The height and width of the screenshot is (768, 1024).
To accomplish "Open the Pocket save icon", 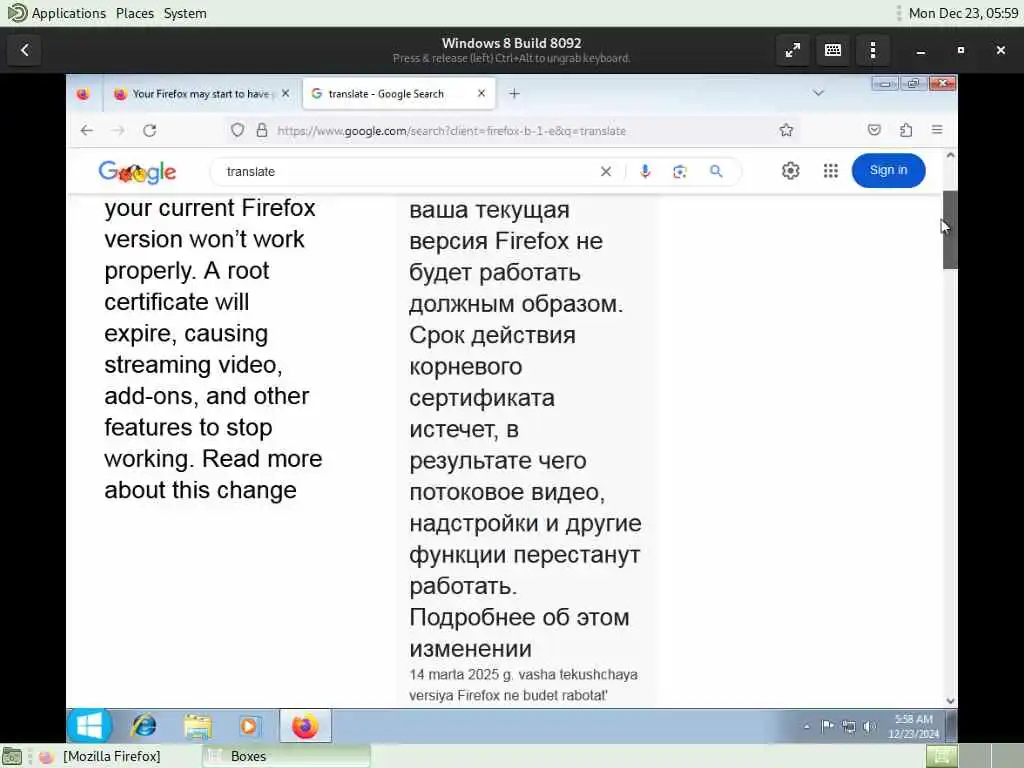I will coord(874,130).
